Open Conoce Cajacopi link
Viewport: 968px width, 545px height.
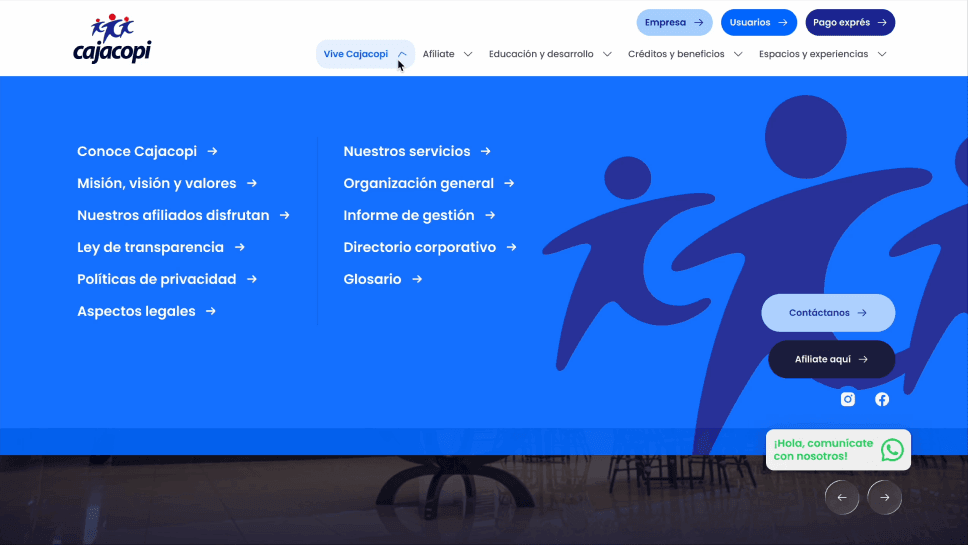(x=137, y=151)
